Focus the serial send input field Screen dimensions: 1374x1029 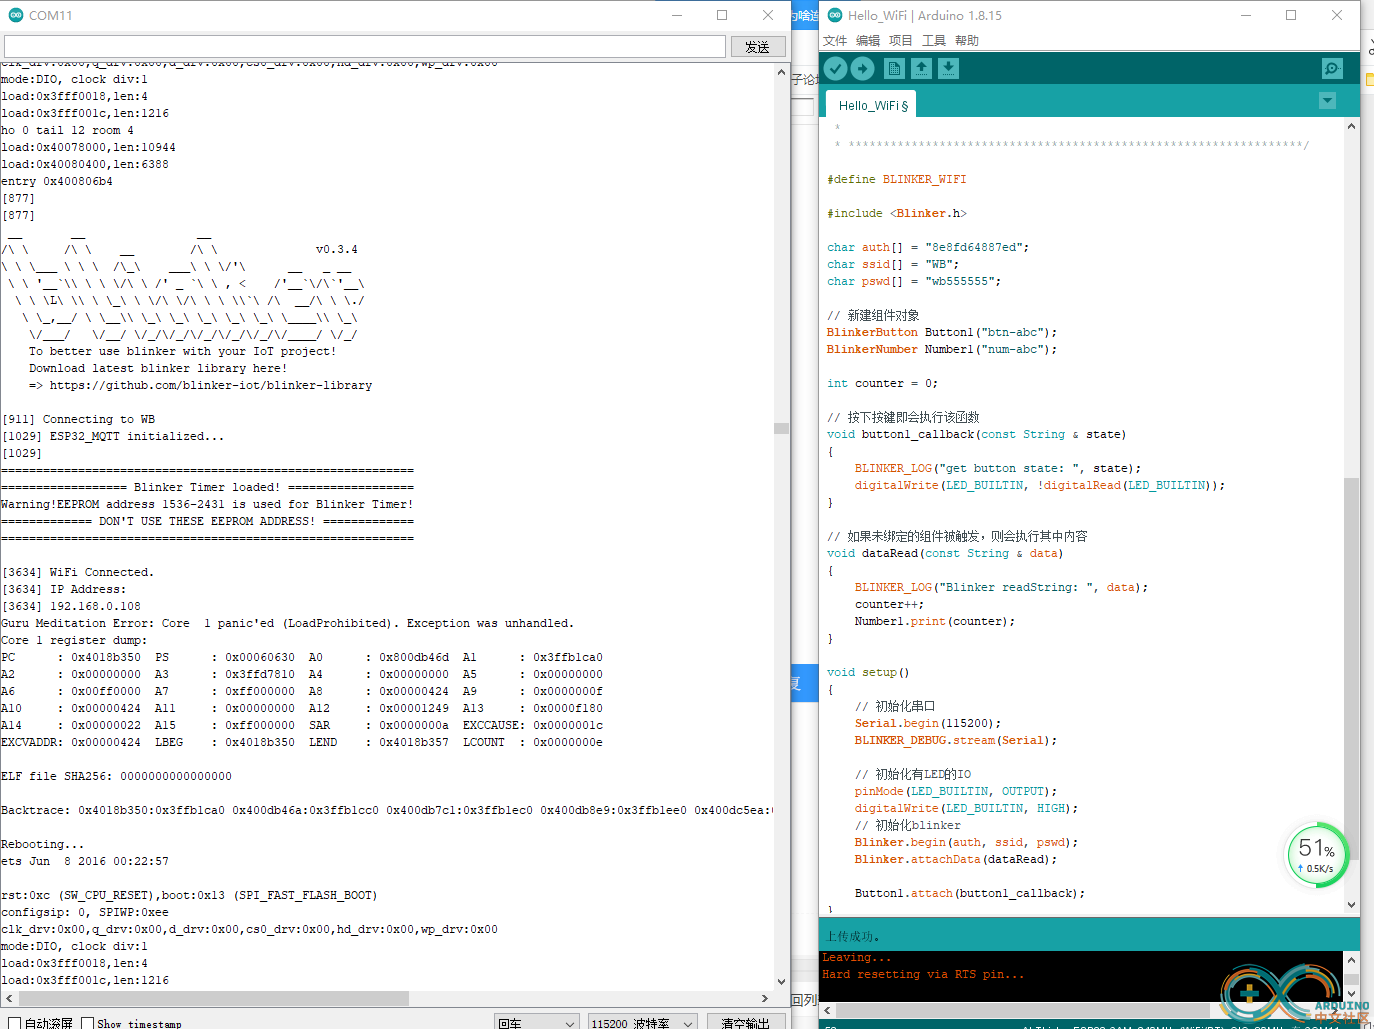click(x=365, y=47)
